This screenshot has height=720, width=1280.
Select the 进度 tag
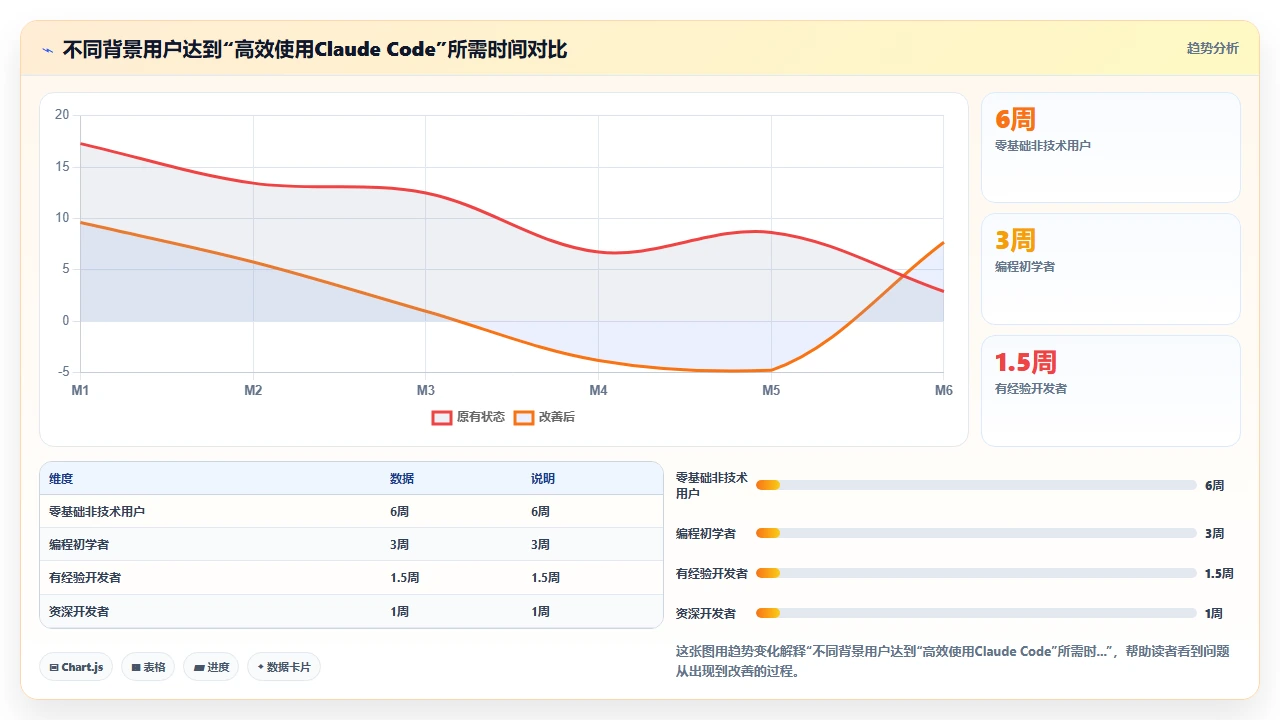coord(211,667)
